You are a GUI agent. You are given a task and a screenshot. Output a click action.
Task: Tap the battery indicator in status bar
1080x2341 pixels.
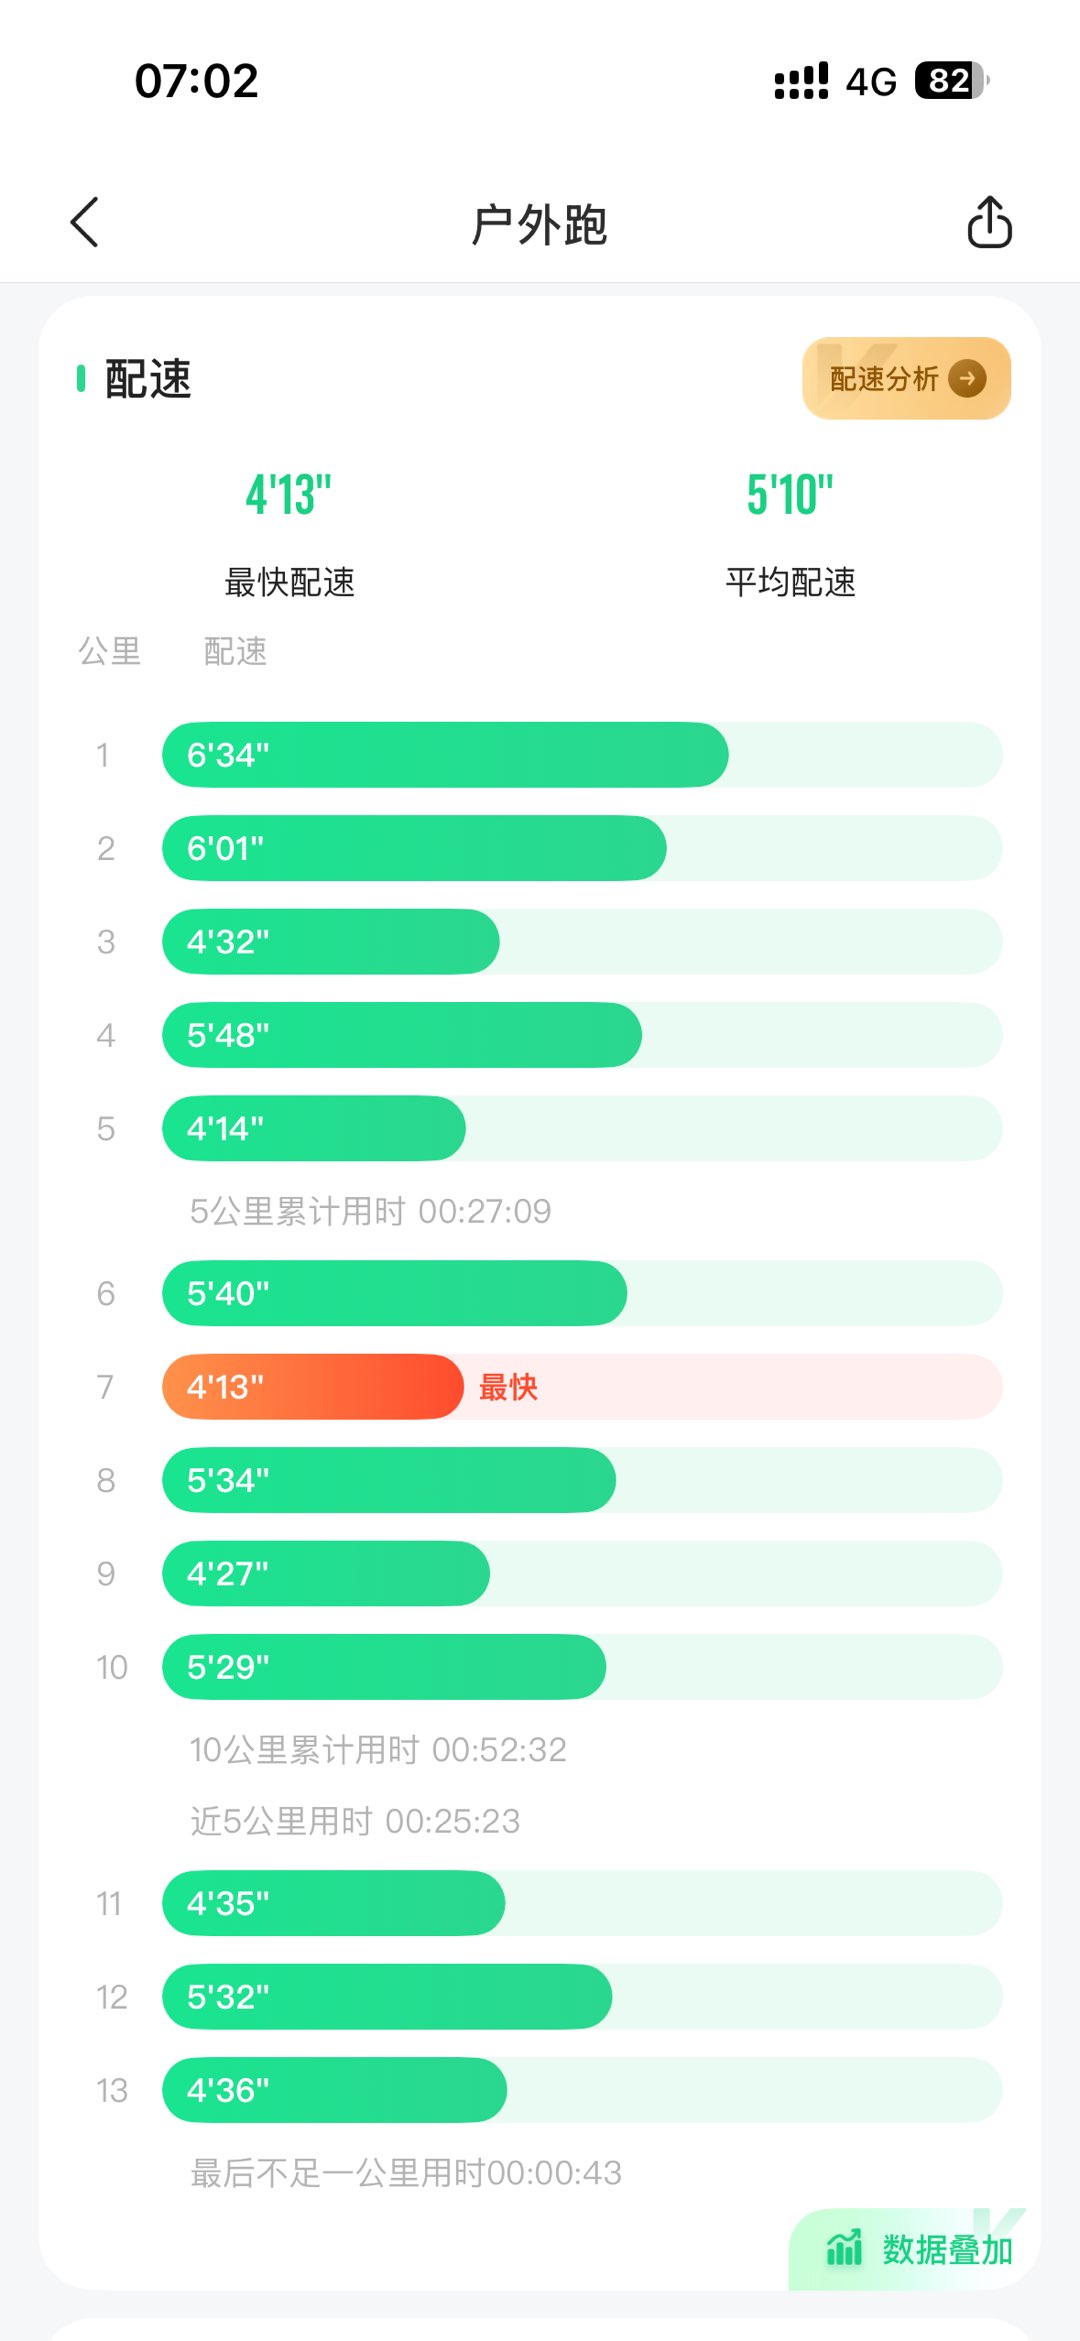coord(950,80)
